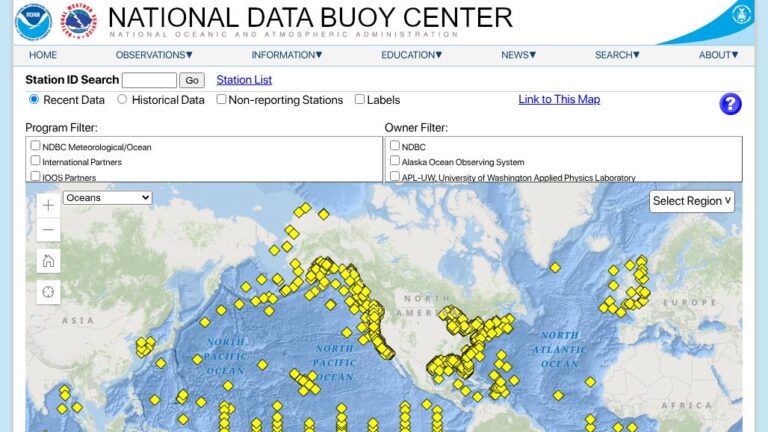768x432 pixels.
Task: Zoom out with the map minus button
Action: click(48, 230)
